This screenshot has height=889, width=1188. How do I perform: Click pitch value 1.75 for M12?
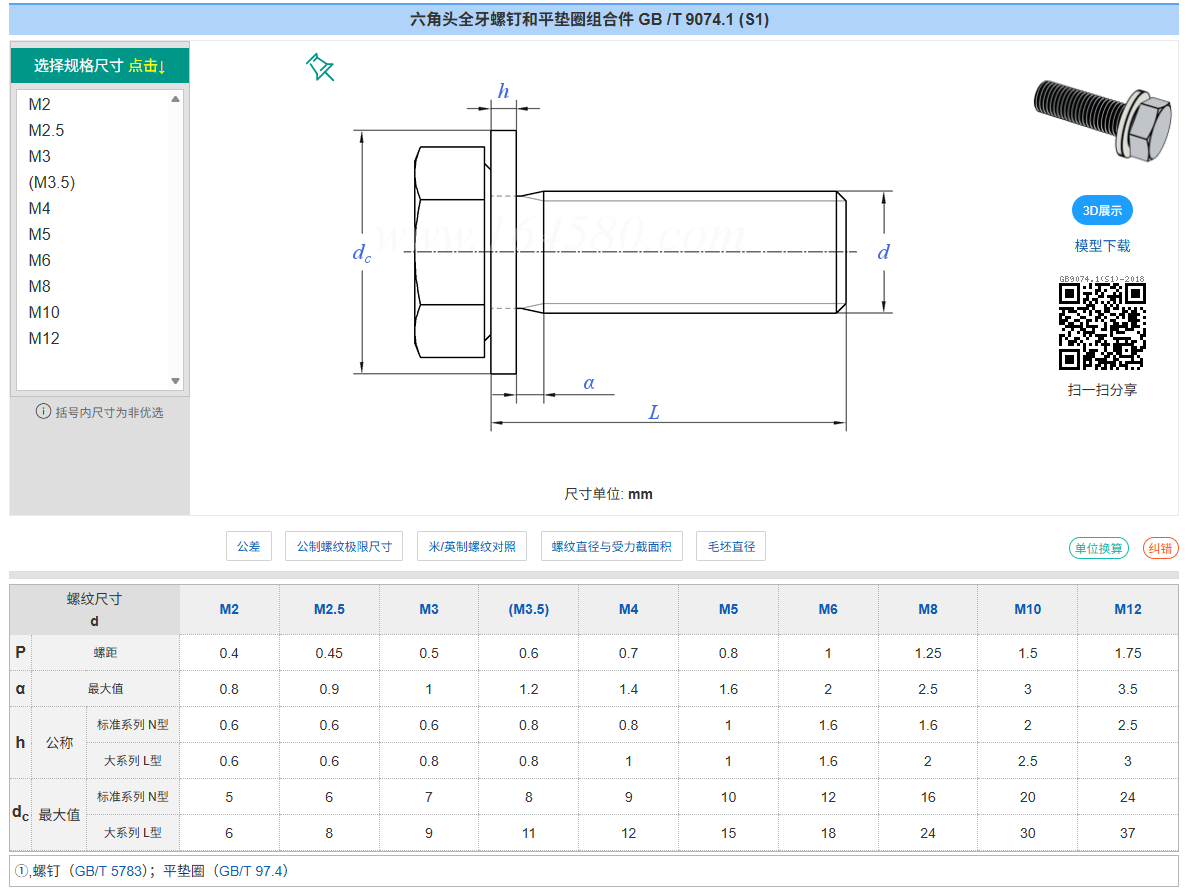coord(1127,653)
